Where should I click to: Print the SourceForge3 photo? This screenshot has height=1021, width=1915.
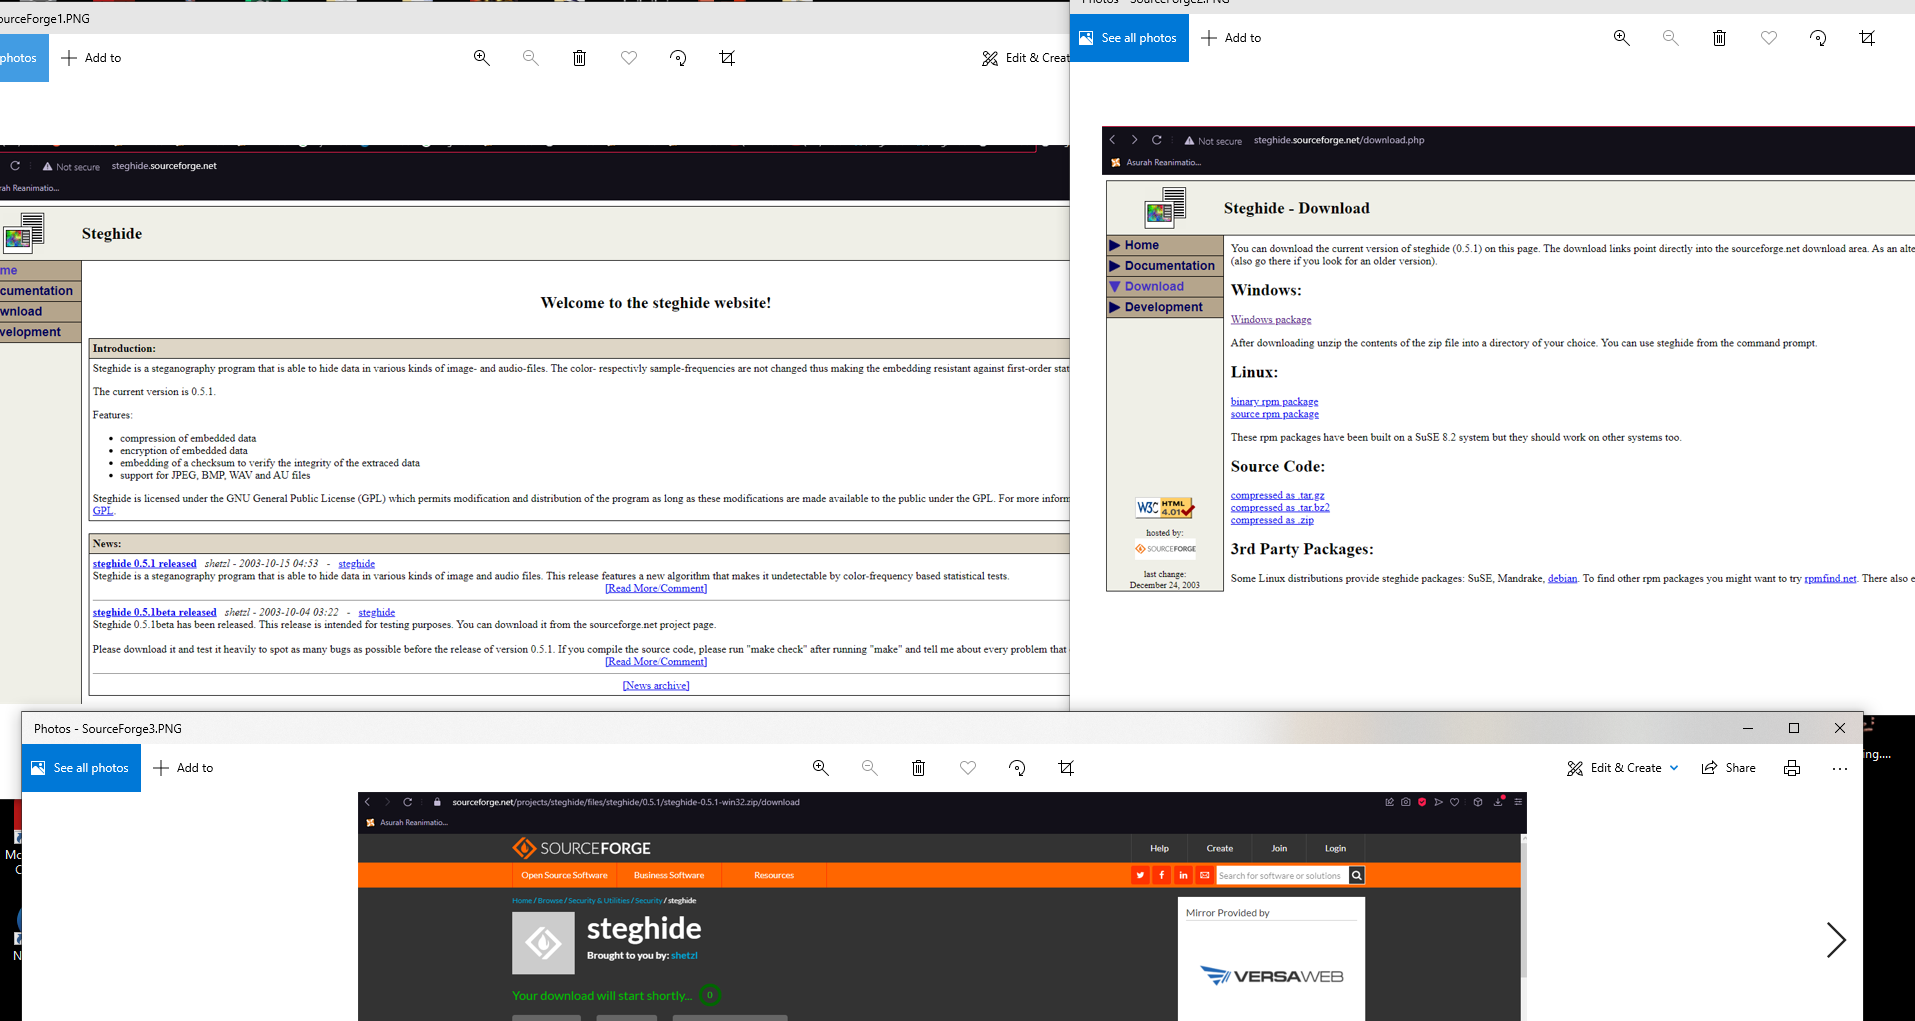pos(1791,768)
